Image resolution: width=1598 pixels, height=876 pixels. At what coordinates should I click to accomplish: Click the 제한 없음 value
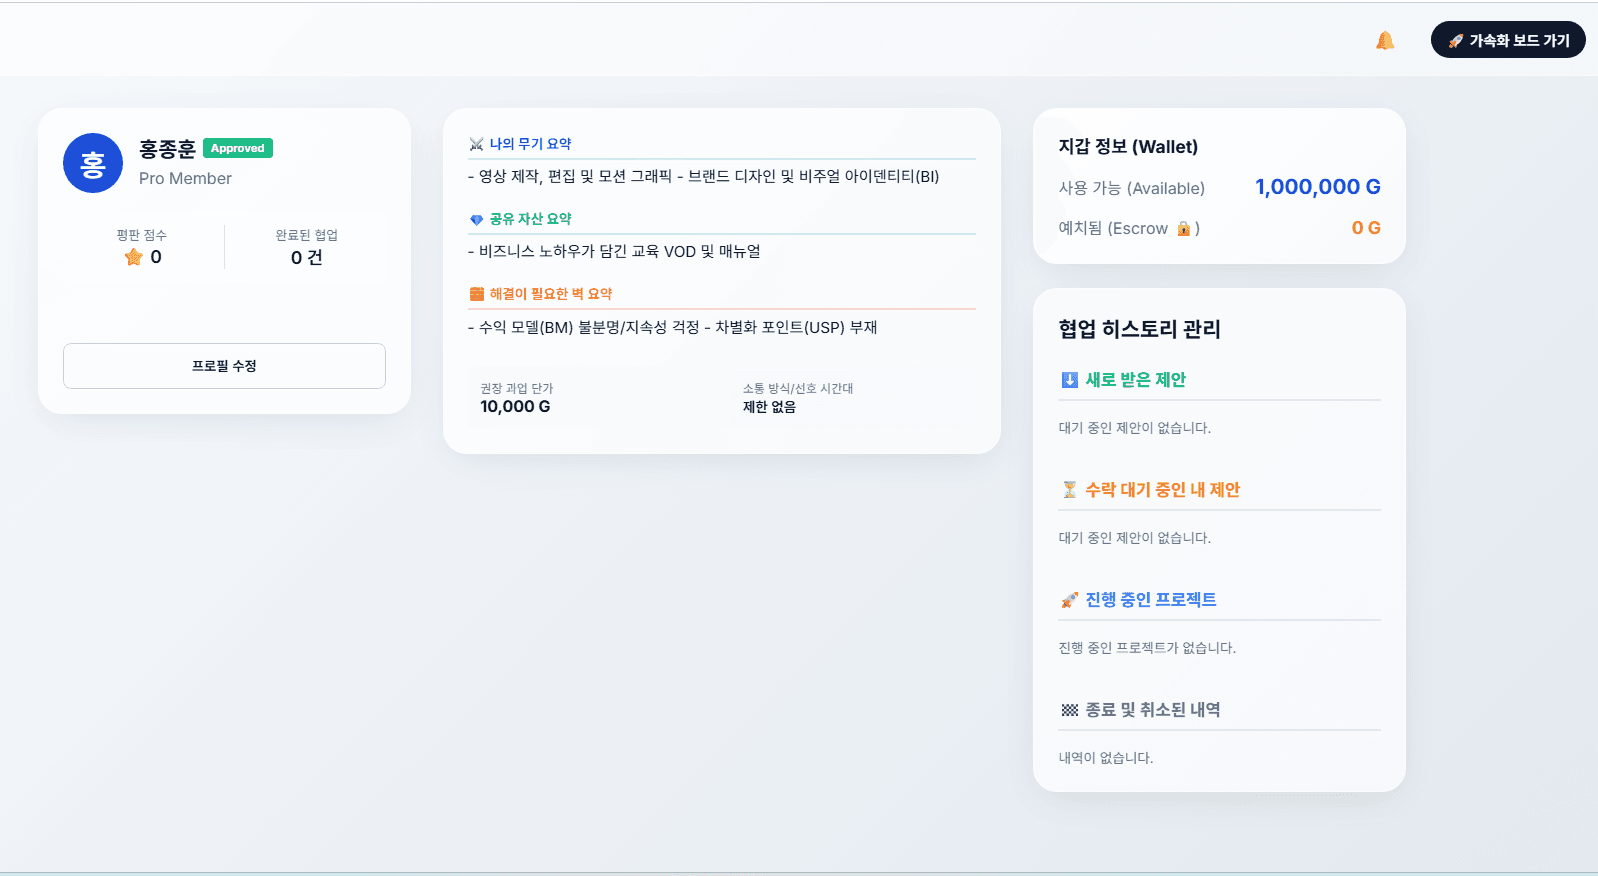[769, 407]
